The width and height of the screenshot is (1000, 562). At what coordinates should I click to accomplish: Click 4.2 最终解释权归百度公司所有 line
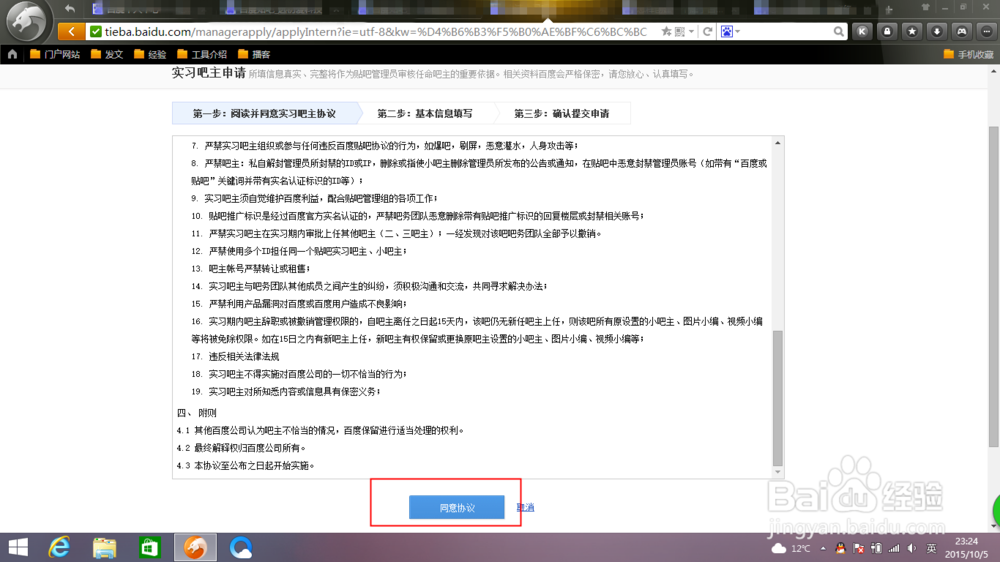point(241,448)
